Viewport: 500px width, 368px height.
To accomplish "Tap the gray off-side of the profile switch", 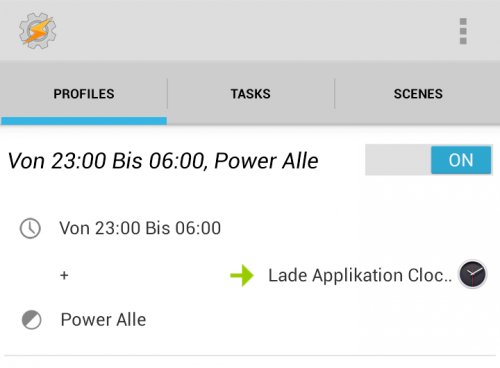I will (x=398, y=160).
